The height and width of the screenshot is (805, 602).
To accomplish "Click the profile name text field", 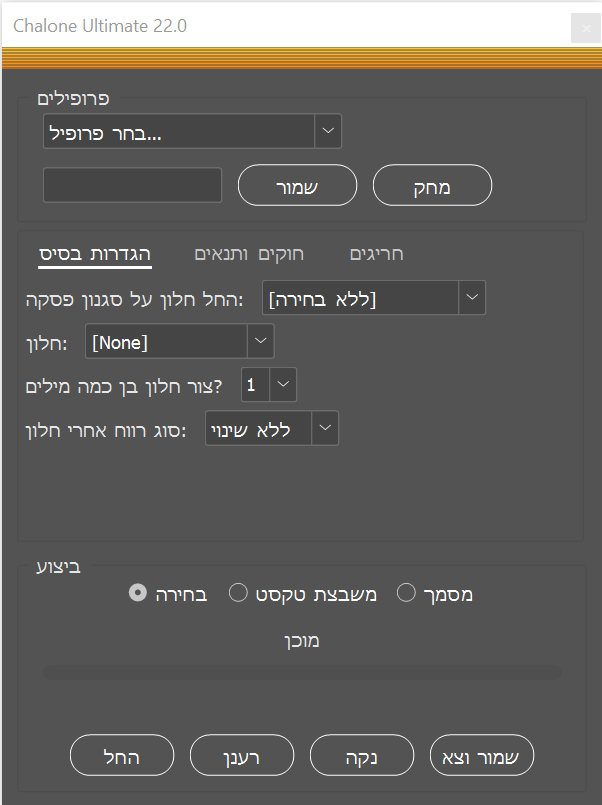I will [x=132, y=185].
